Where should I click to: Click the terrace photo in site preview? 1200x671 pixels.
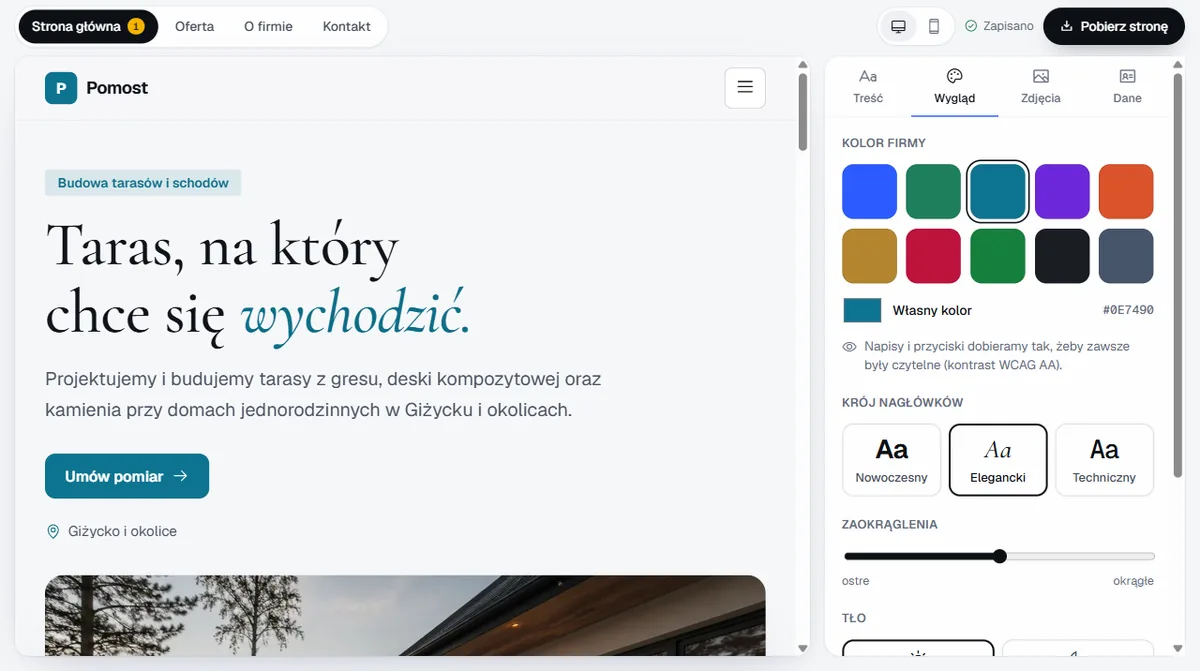[405, 615]
